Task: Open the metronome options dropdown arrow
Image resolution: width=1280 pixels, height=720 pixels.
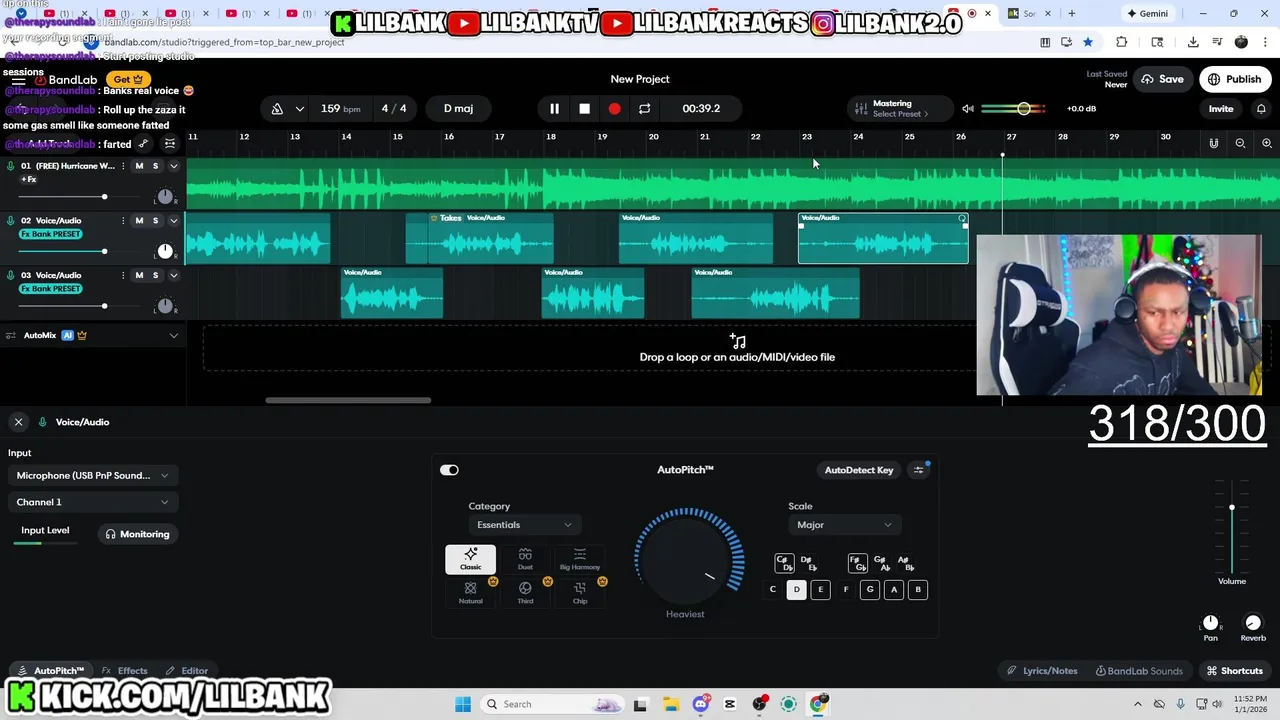Action: point(299,108)
